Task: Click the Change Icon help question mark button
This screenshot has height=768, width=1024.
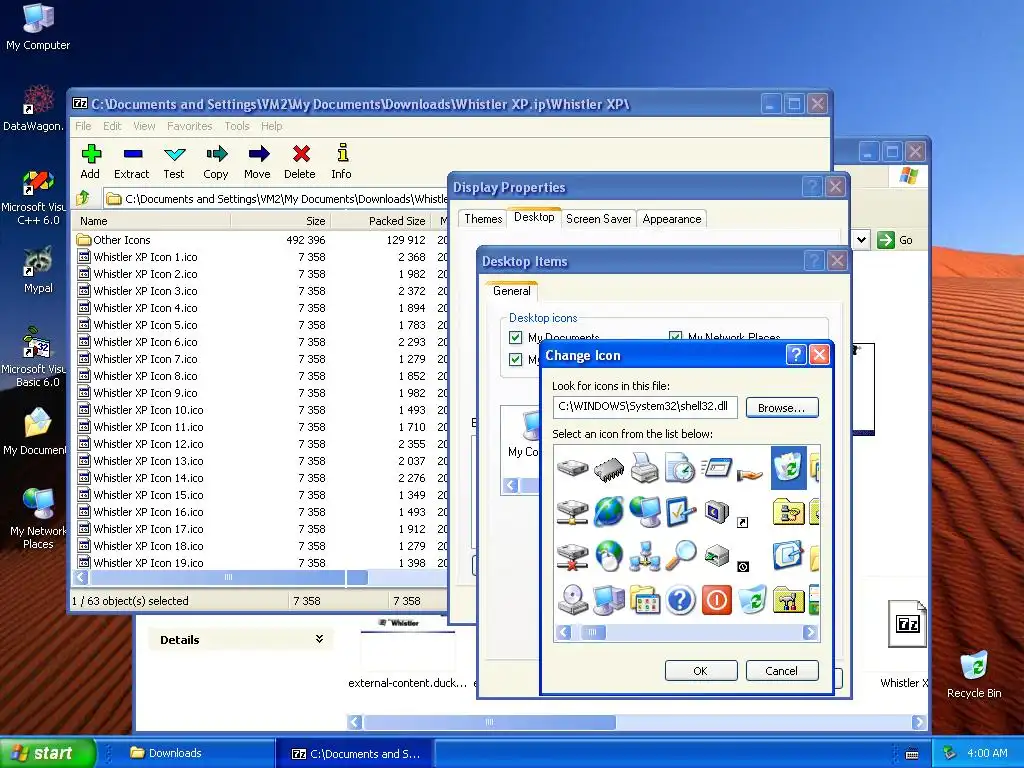Action: click(795, 355)
